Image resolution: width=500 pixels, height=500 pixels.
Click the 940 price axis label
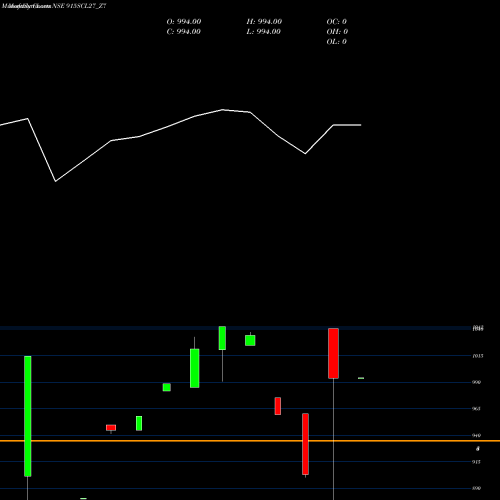476,435
